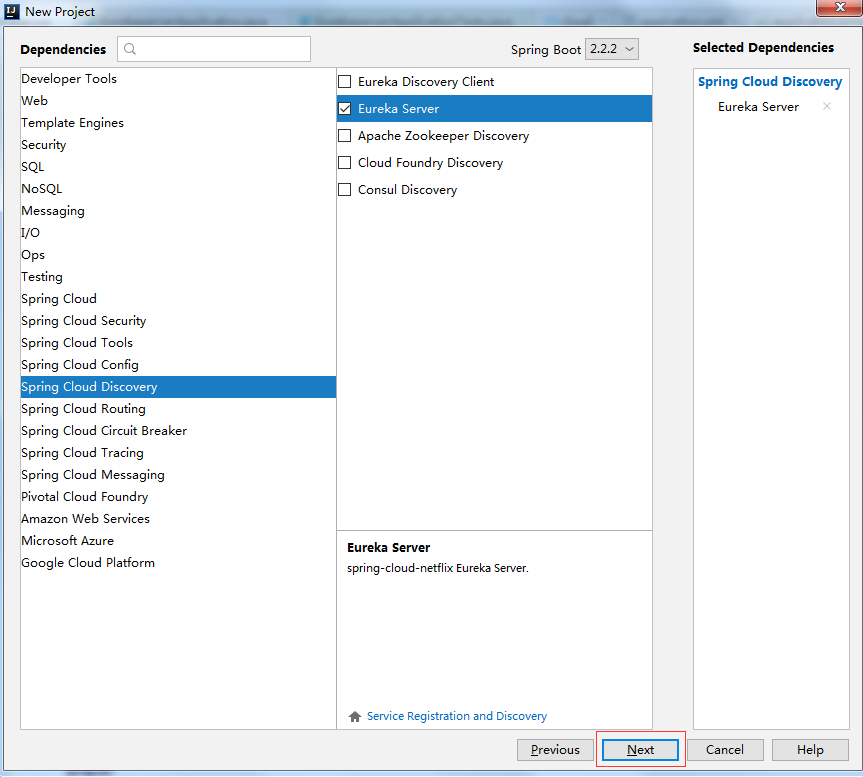The width and height of the screenshot is (863, 777).
Task: Select the Developer Tools category
Action: pyautogui.click(x=178, y=79)
